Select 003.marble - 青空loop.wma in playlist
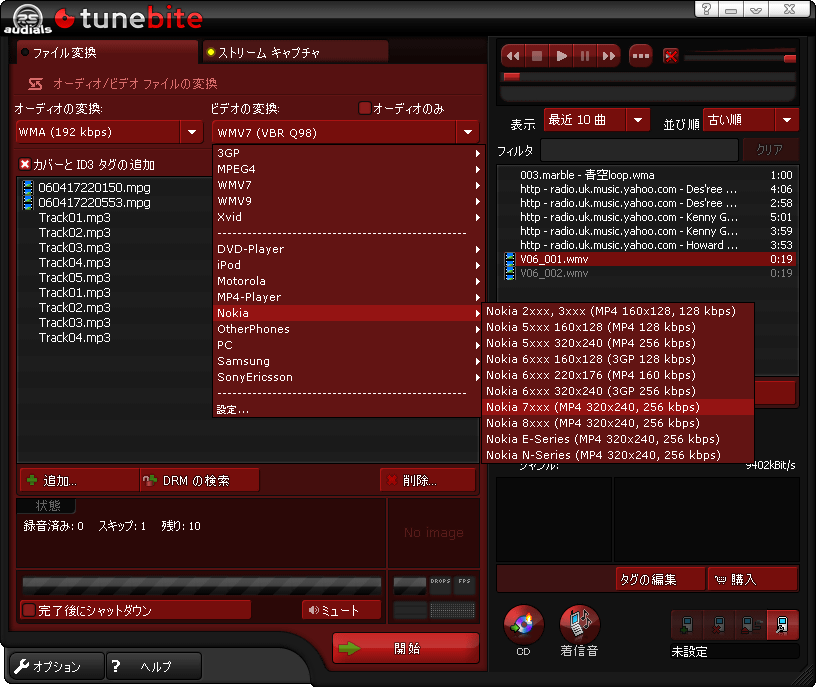Image resolution: width=816 pixels, height=687 pixels. (x=648, y=175)
